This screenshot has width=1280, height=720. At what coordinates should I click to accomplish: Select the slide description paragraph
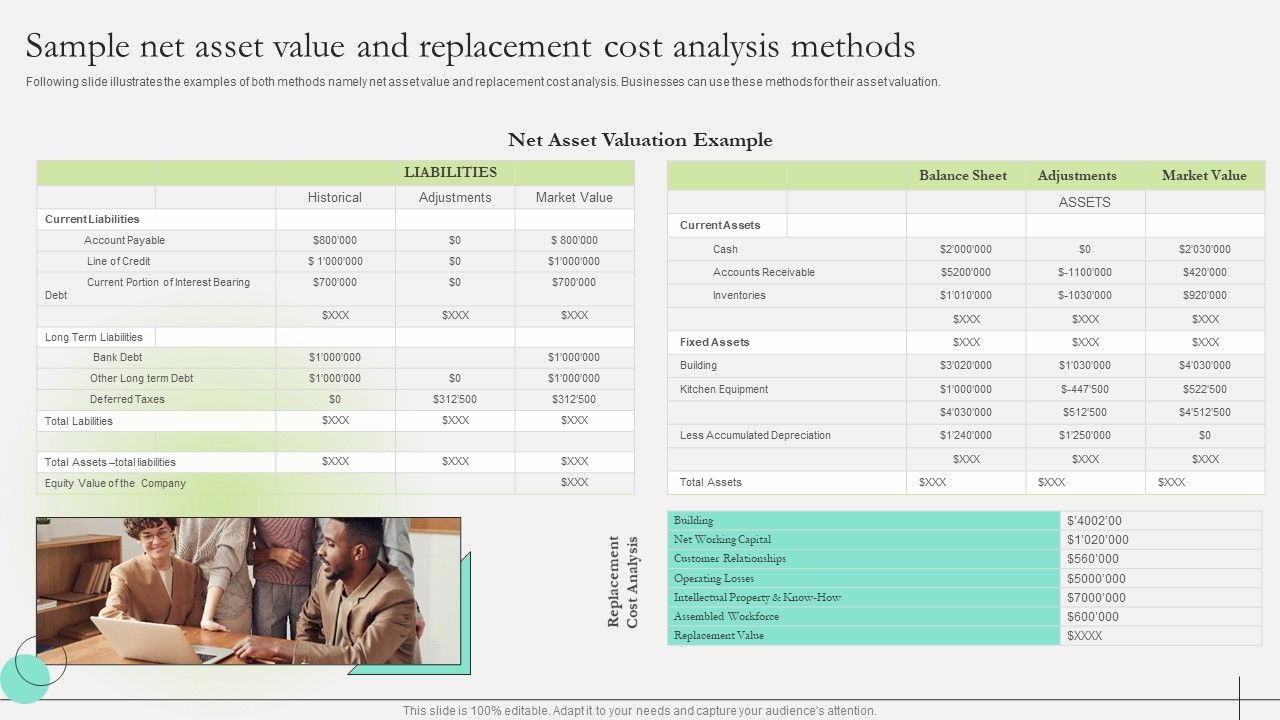pos(483,82)
